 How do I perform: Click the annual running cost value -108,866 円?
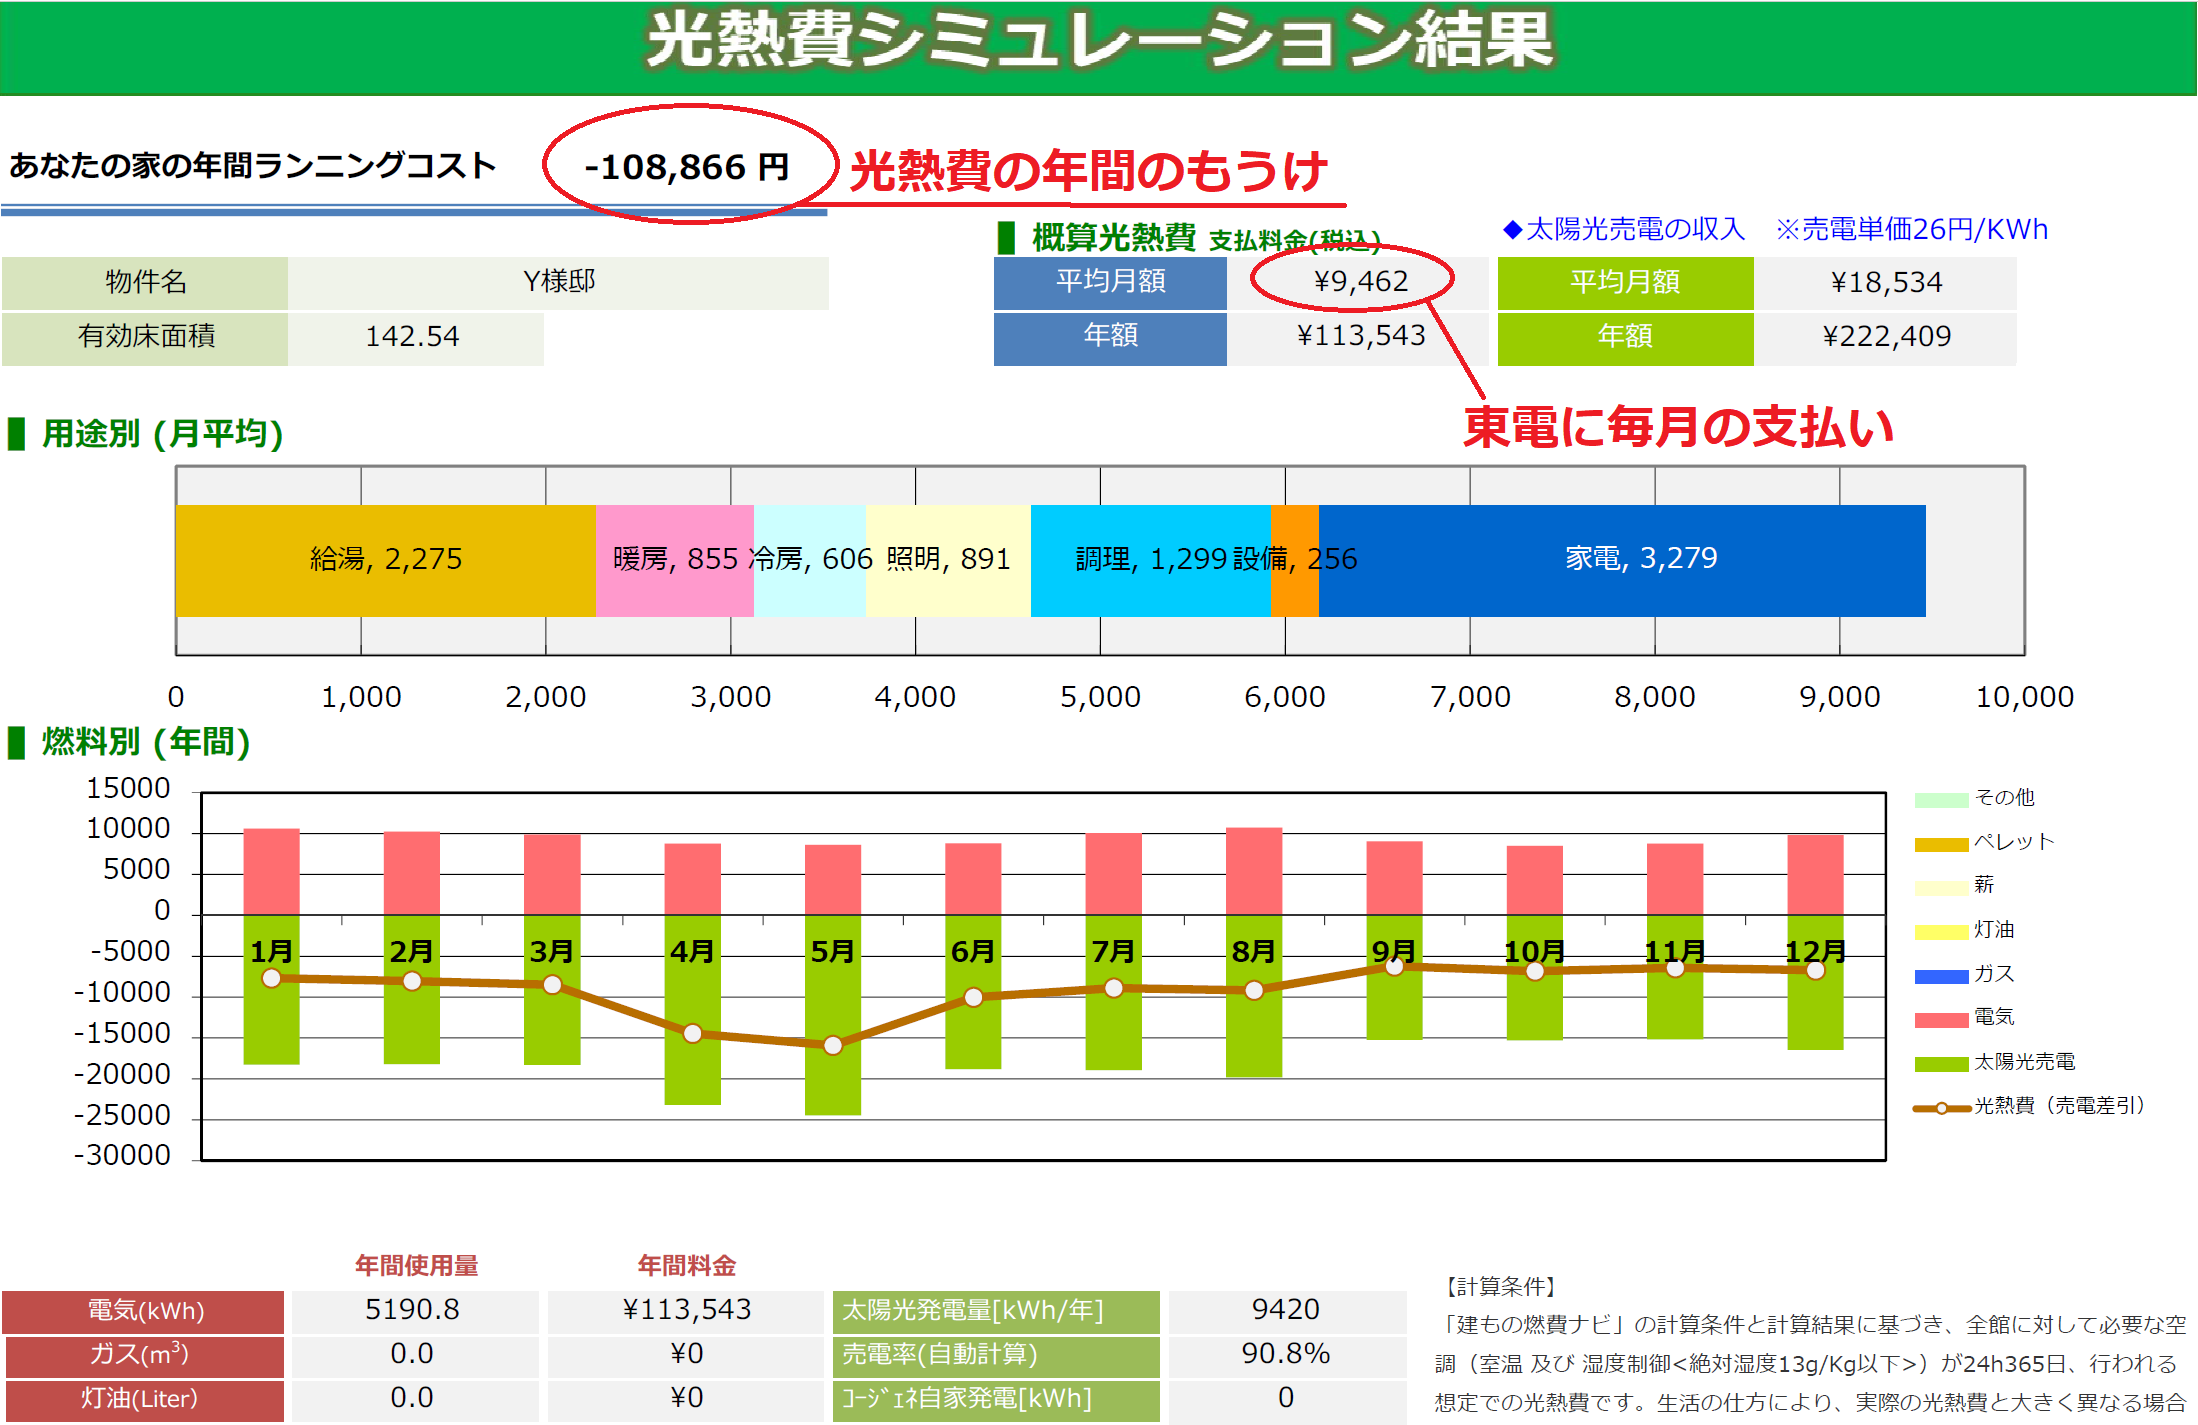(x=687, y=166)
